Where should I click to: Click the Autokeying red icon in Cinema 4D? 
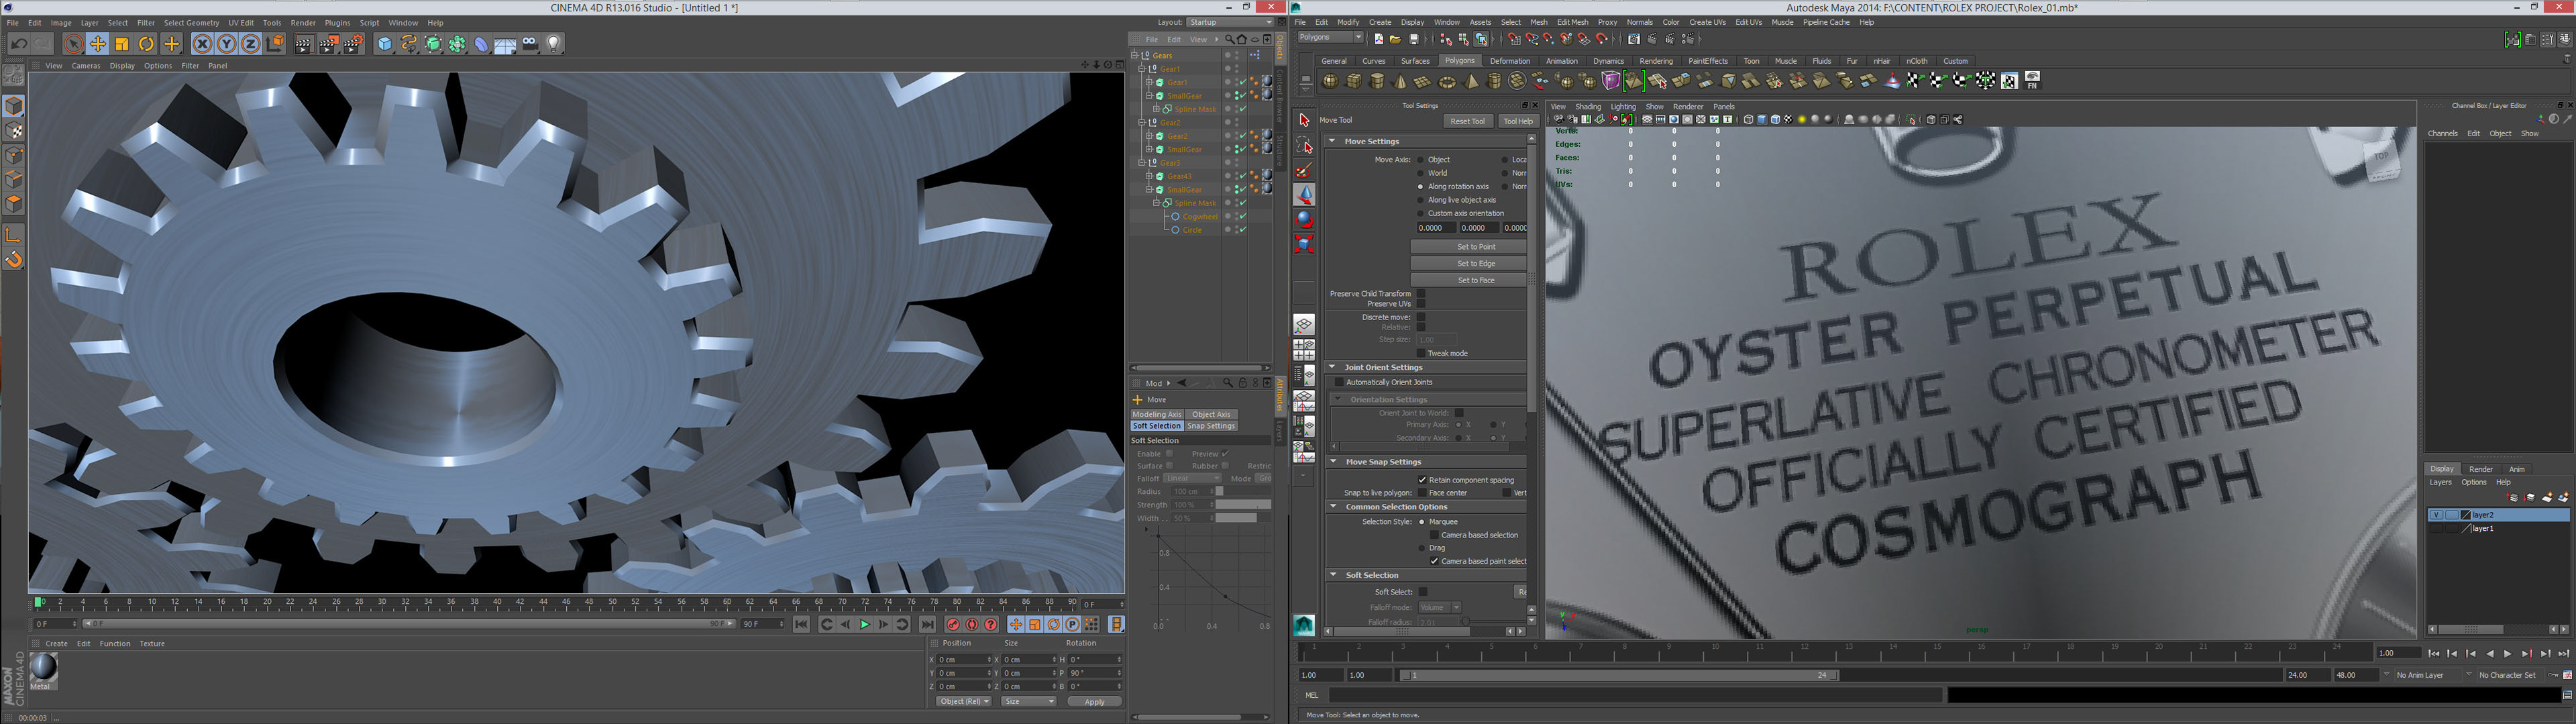point(972,624)
